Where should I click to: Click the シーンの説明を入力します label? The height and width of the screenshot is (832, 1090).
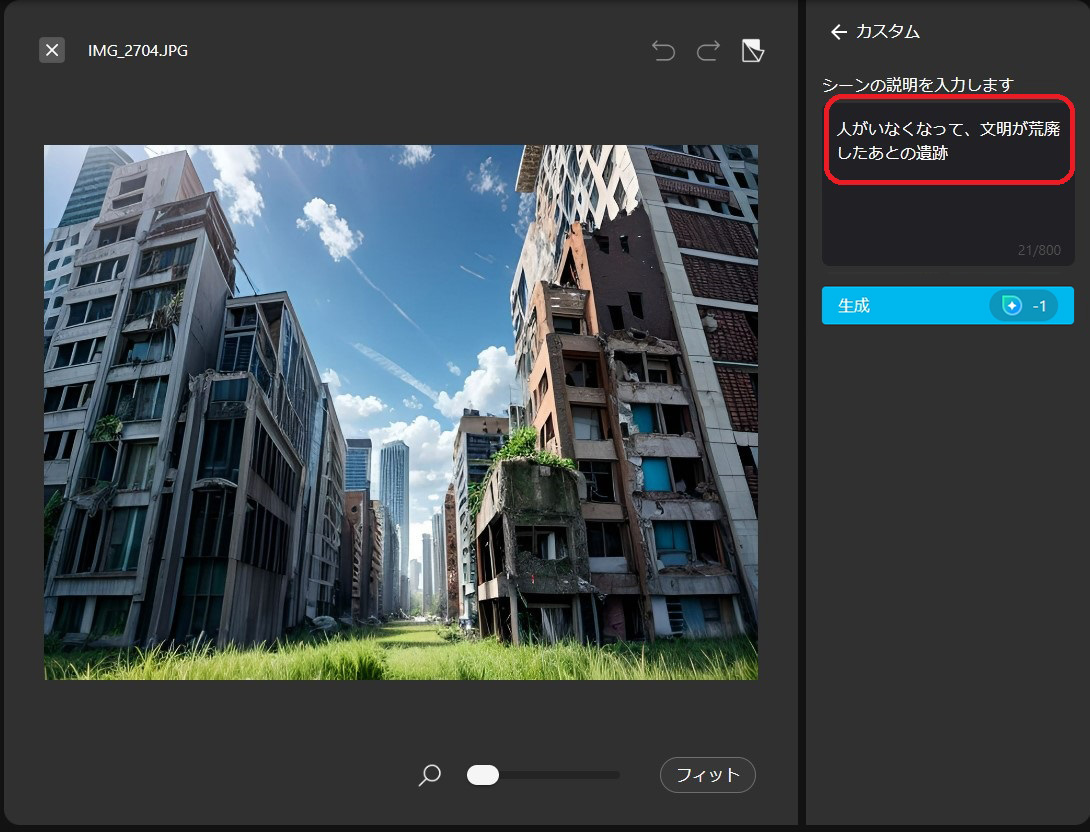coord(918,85)
